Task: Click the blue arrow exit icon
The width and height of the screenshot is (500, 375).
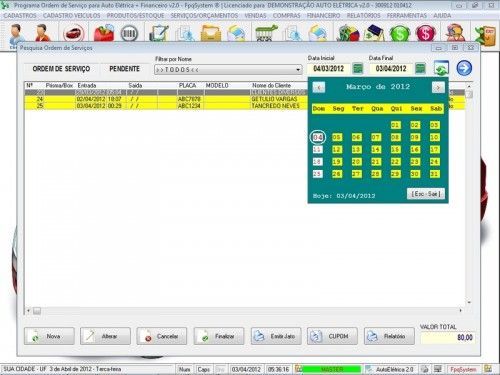Action: pos(464,68)
